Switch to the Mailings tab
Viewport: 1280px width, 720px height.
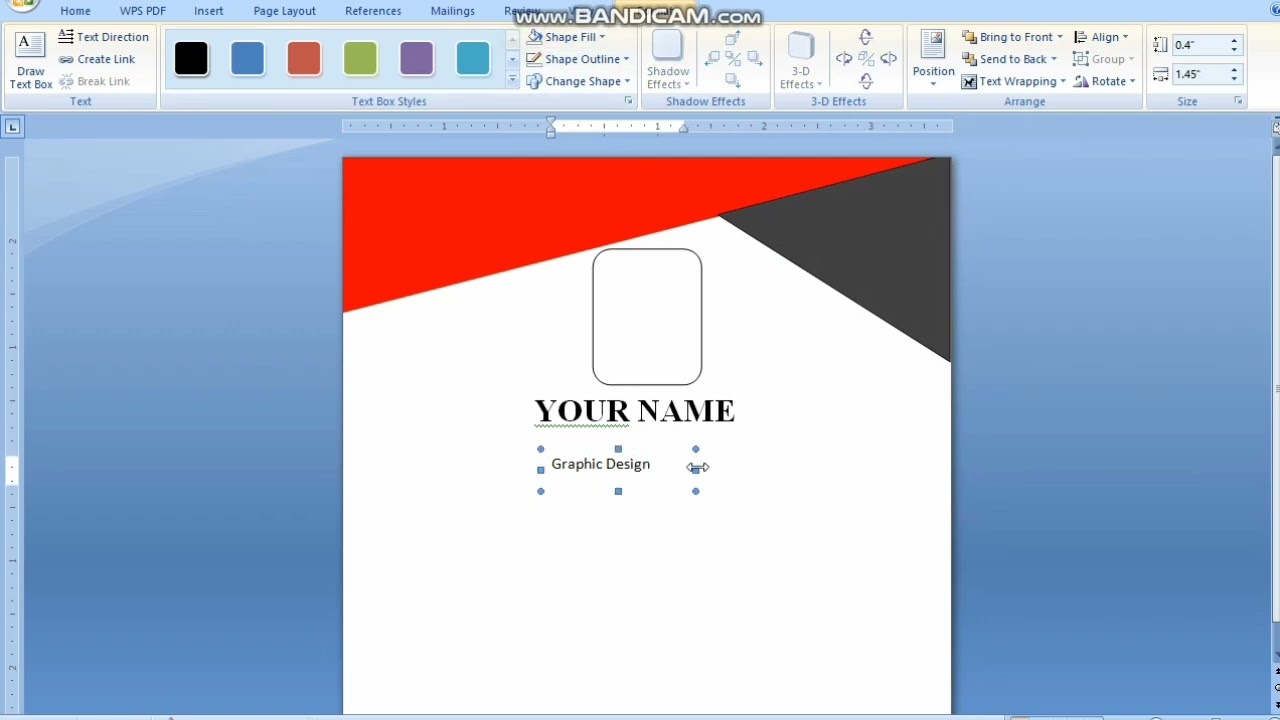coord(453,11)
